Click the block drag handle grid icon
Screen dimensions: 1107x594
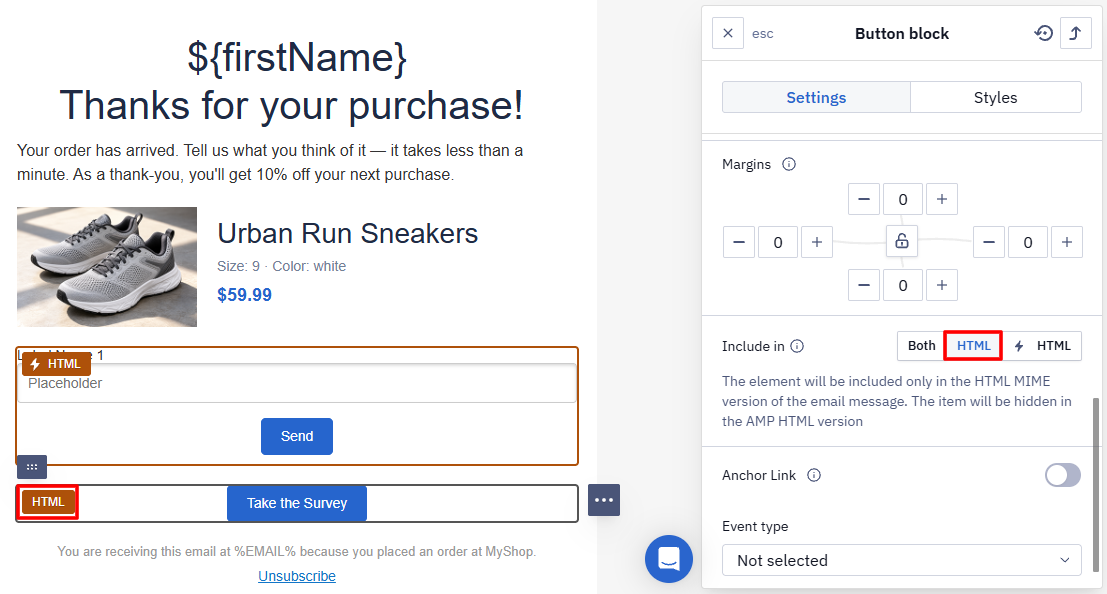click(x=32, y=467)
